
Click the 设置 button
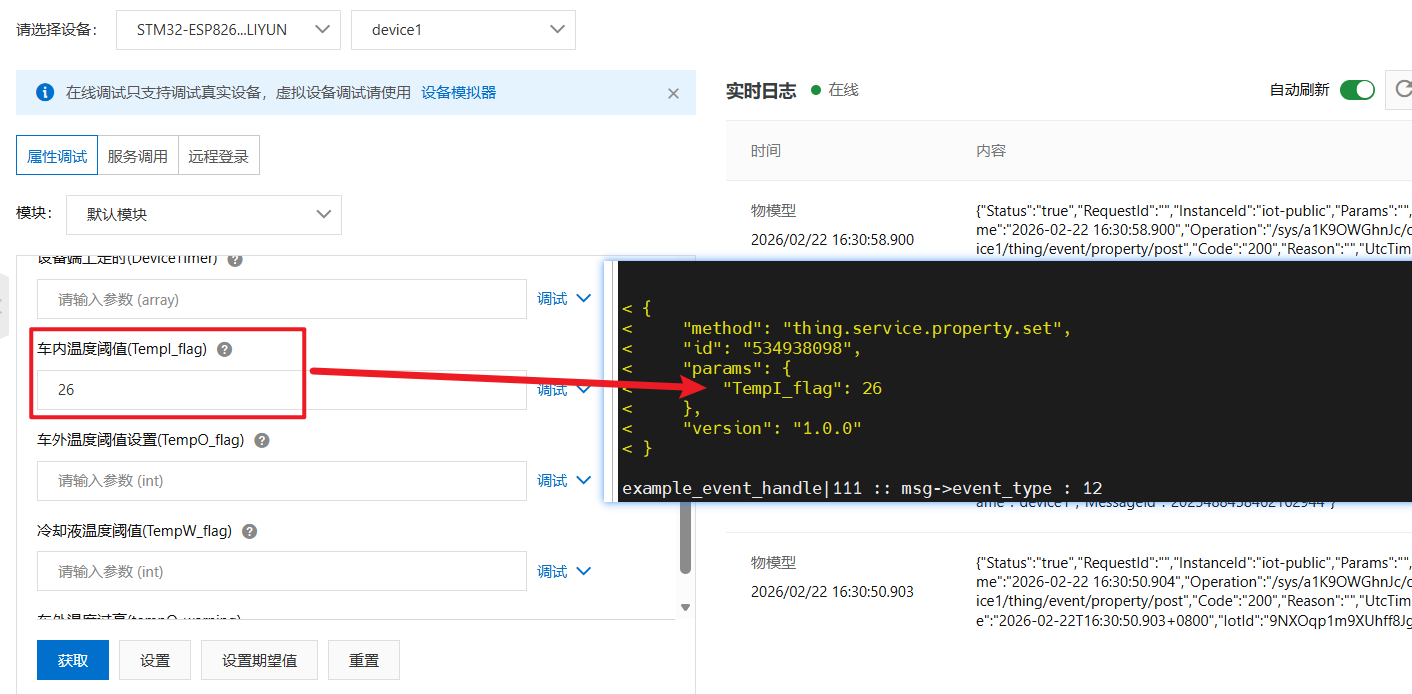[x=155, y=661]
